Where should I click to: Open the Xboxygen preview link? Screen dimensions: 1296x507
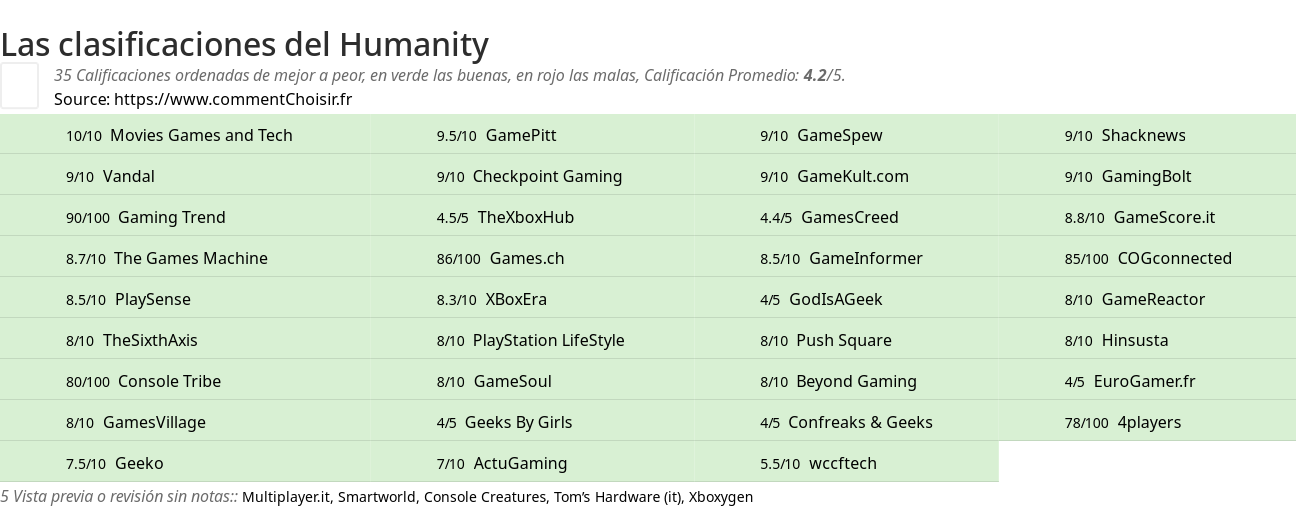(x=721, y=497)
